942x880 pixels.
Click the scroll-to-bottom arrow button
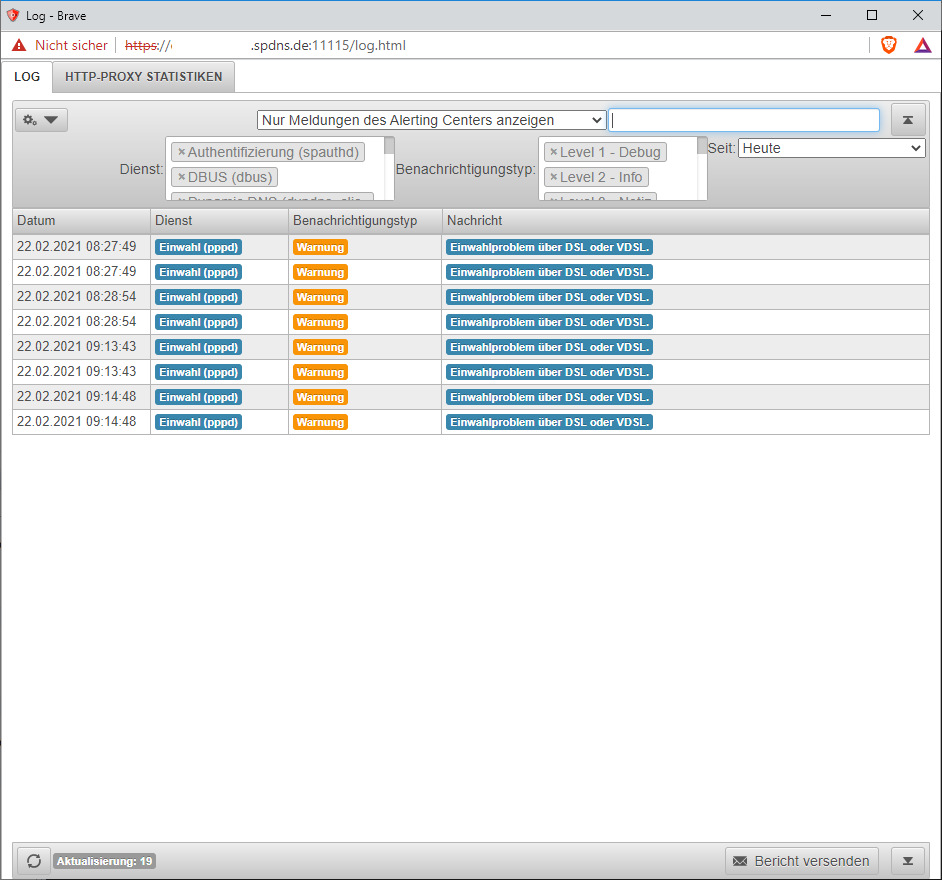(908, 861)
